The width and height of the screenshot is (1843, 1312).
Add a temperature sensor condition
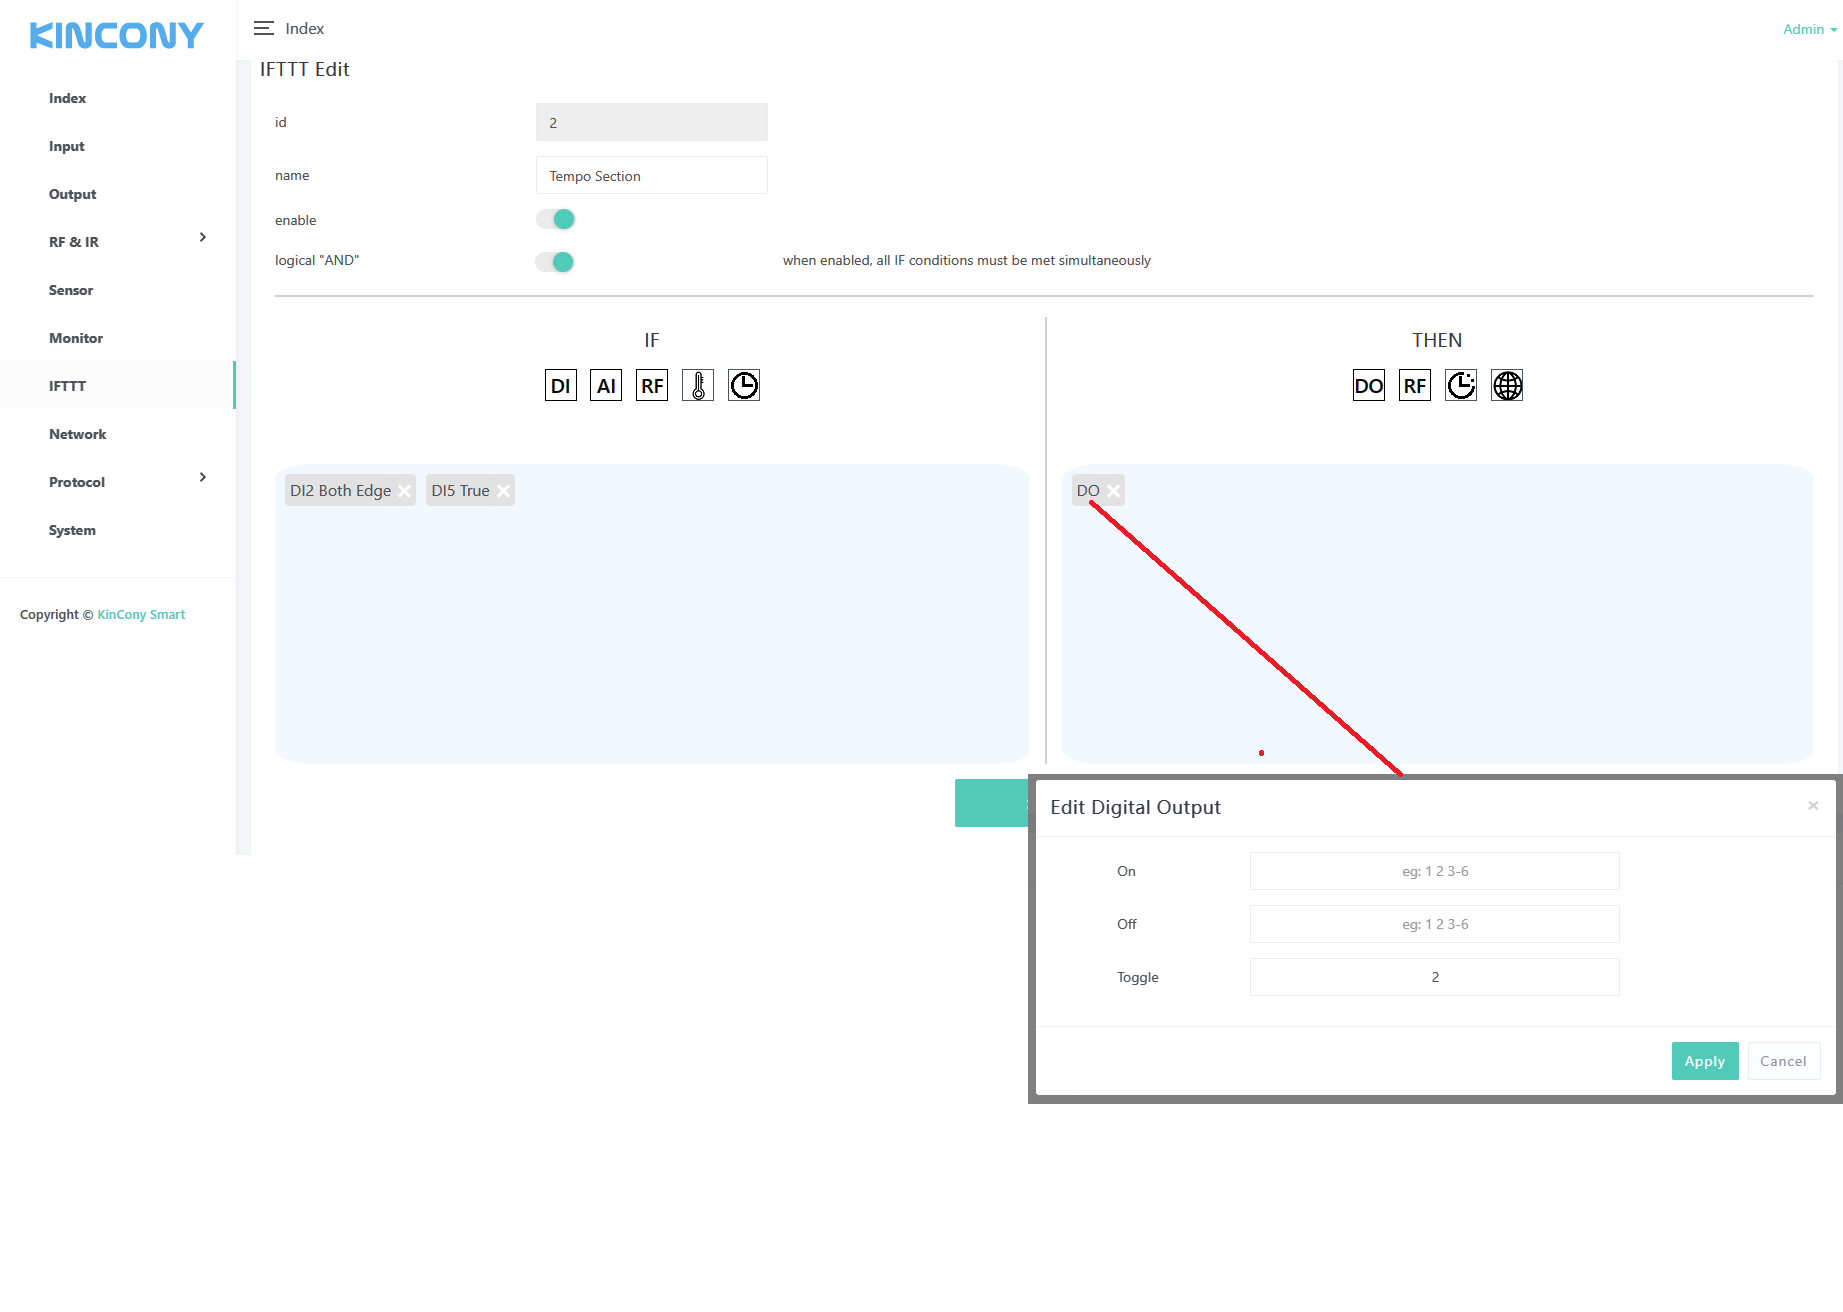(x=698, y=386)
